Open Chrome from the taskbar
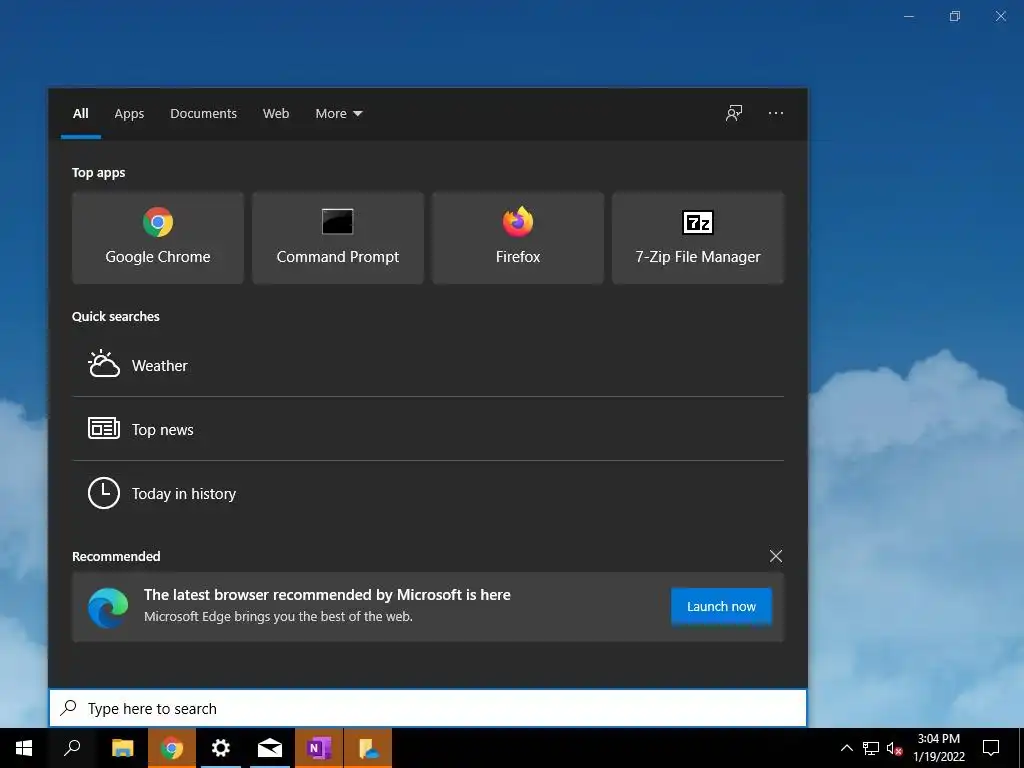 171,748
